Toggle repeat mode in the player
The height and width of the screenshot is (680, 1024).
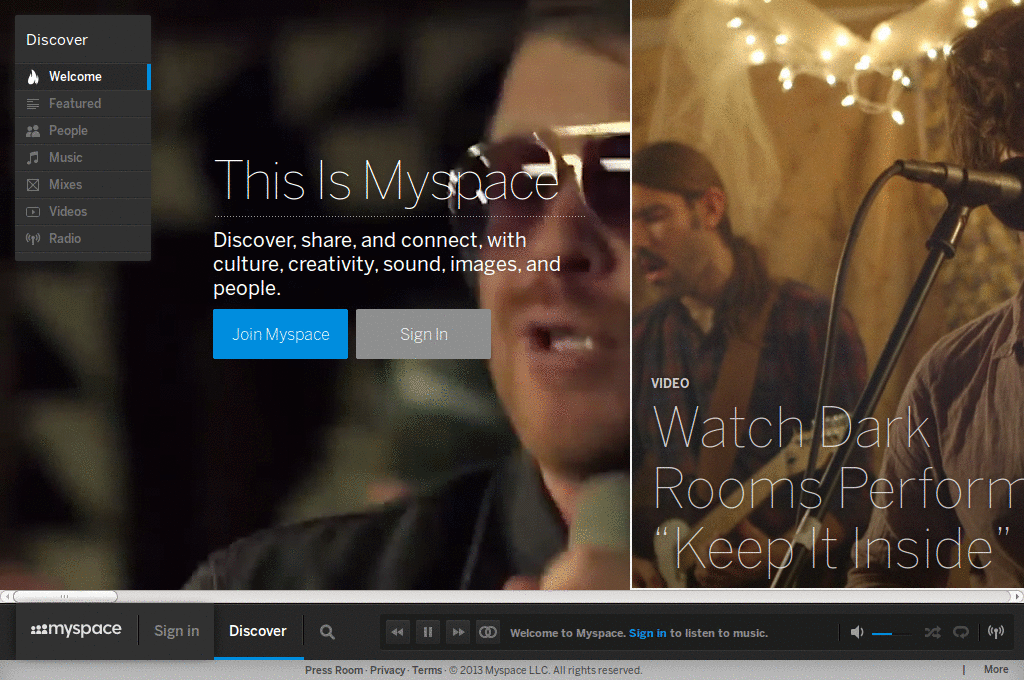[961, 632]
